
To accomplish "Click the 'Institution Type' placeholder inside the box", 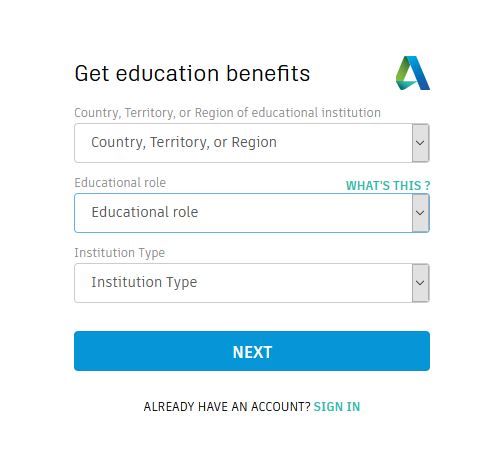I will (144, 282).
